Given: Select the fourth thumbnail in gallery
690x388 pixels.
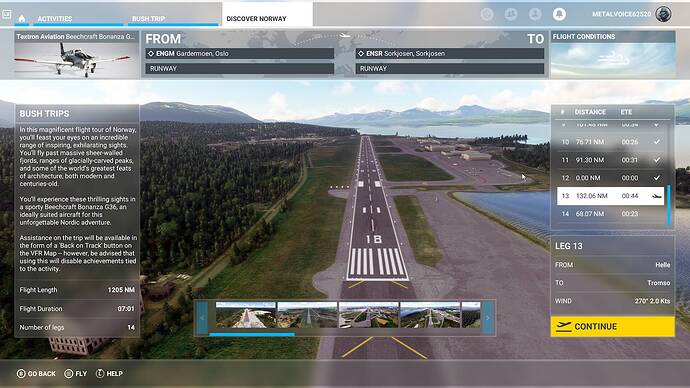Looking at the screenshot, I should 430,315.
